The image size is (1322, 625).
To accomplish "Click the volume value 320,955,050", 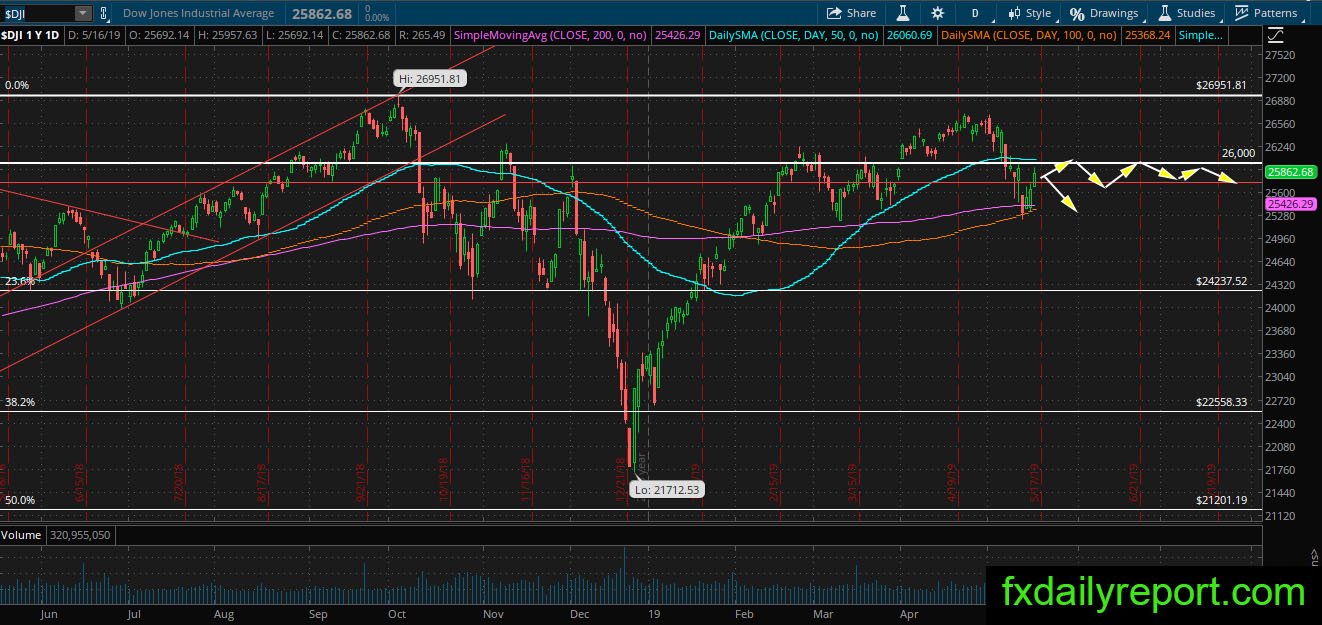I will 79,535.
